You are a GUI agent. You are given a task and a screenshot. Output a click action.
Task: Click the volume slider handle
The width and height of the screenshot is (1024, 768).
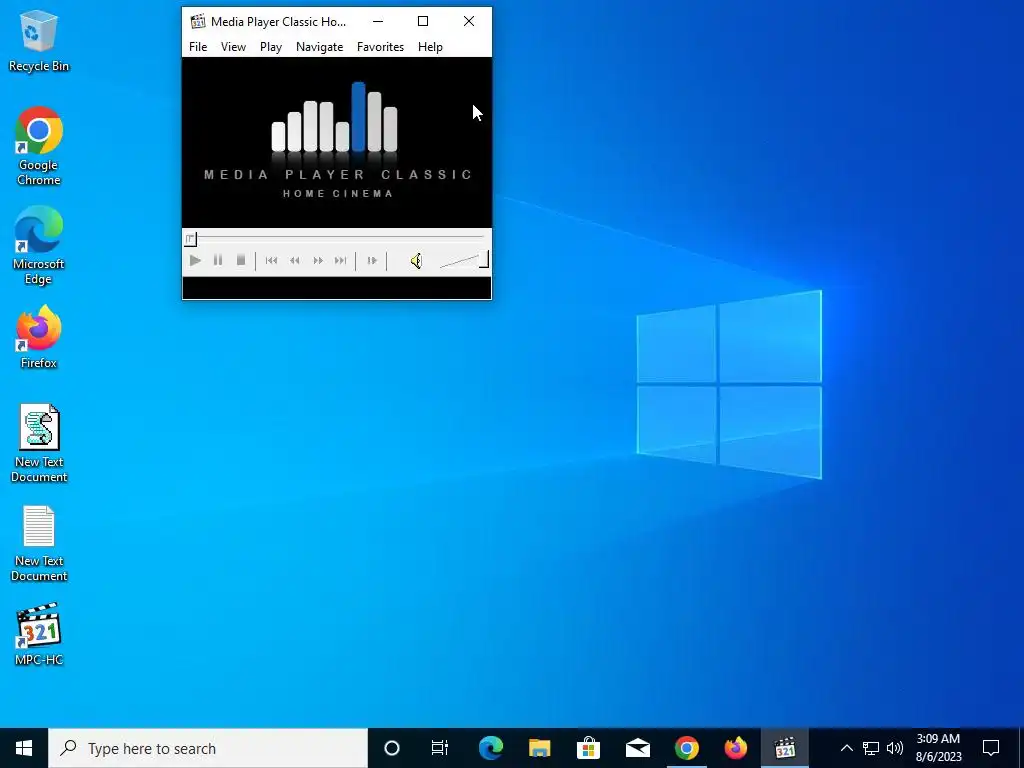point(484,259)
